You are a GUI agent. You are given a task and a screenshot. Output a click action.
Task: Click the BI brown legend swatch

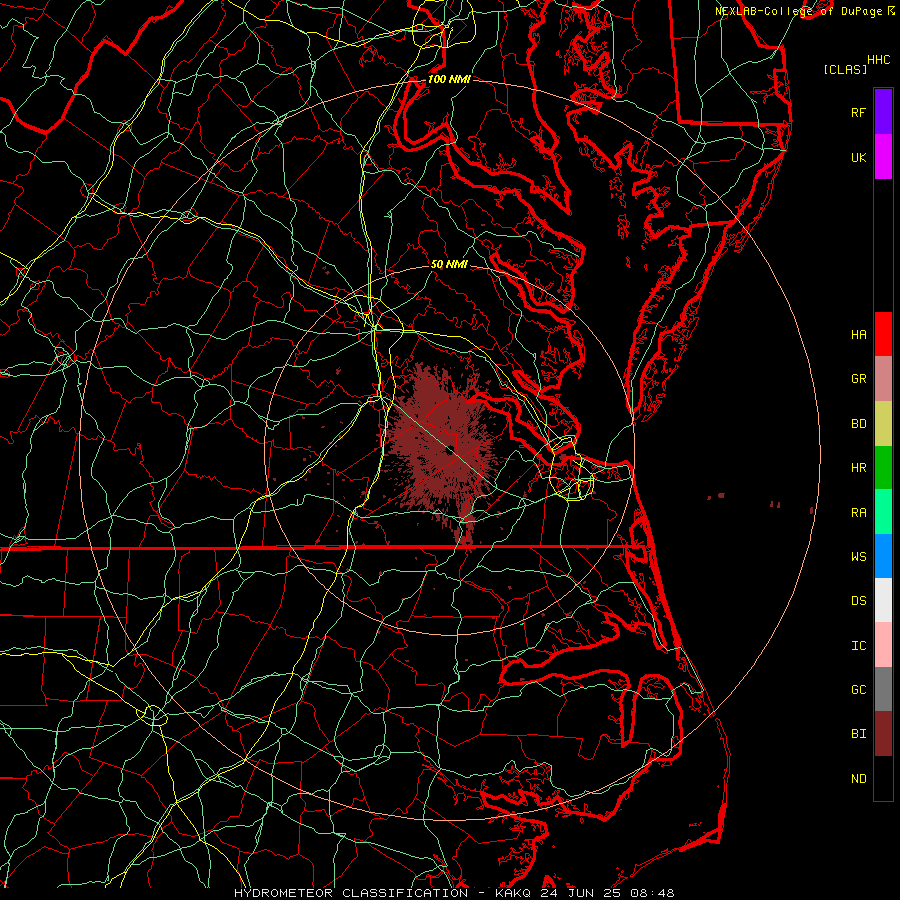tap(883, 734)
